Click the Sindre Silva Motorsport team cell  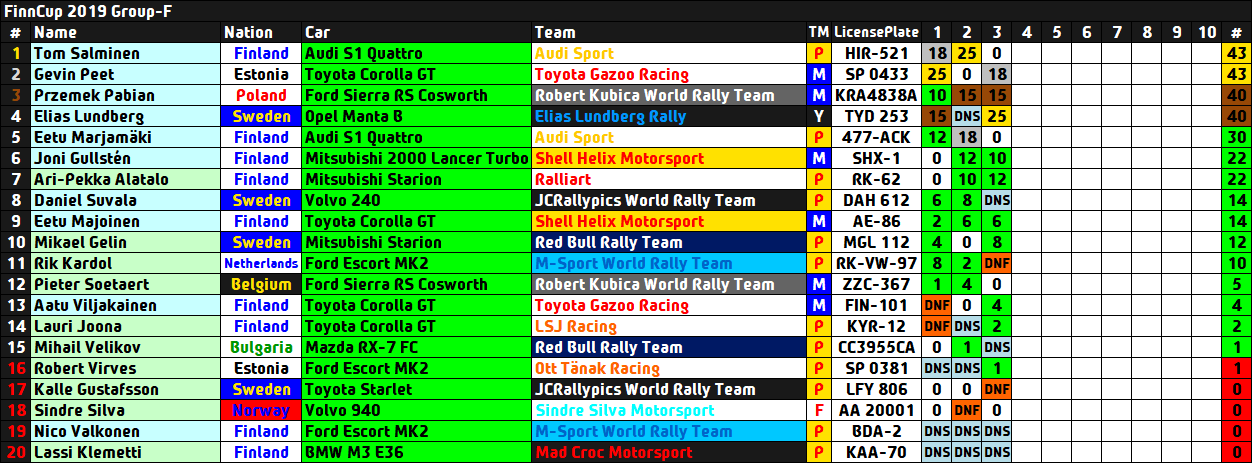point(668,410)
